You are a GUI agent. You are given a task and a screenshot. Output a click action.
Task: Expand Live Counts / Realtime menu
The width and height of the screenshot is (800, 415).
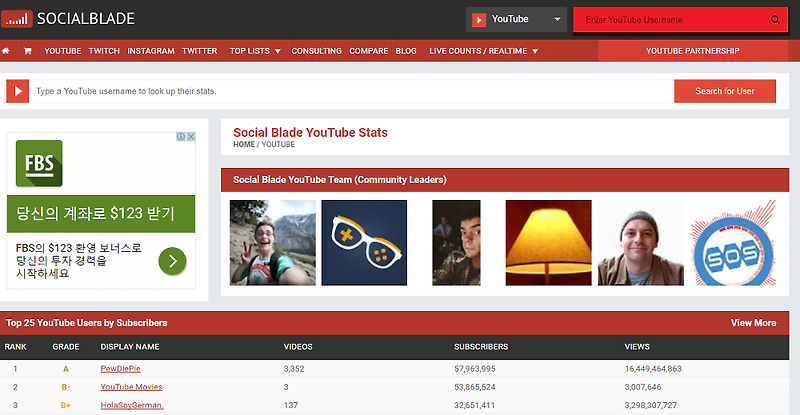pos(483,51)
